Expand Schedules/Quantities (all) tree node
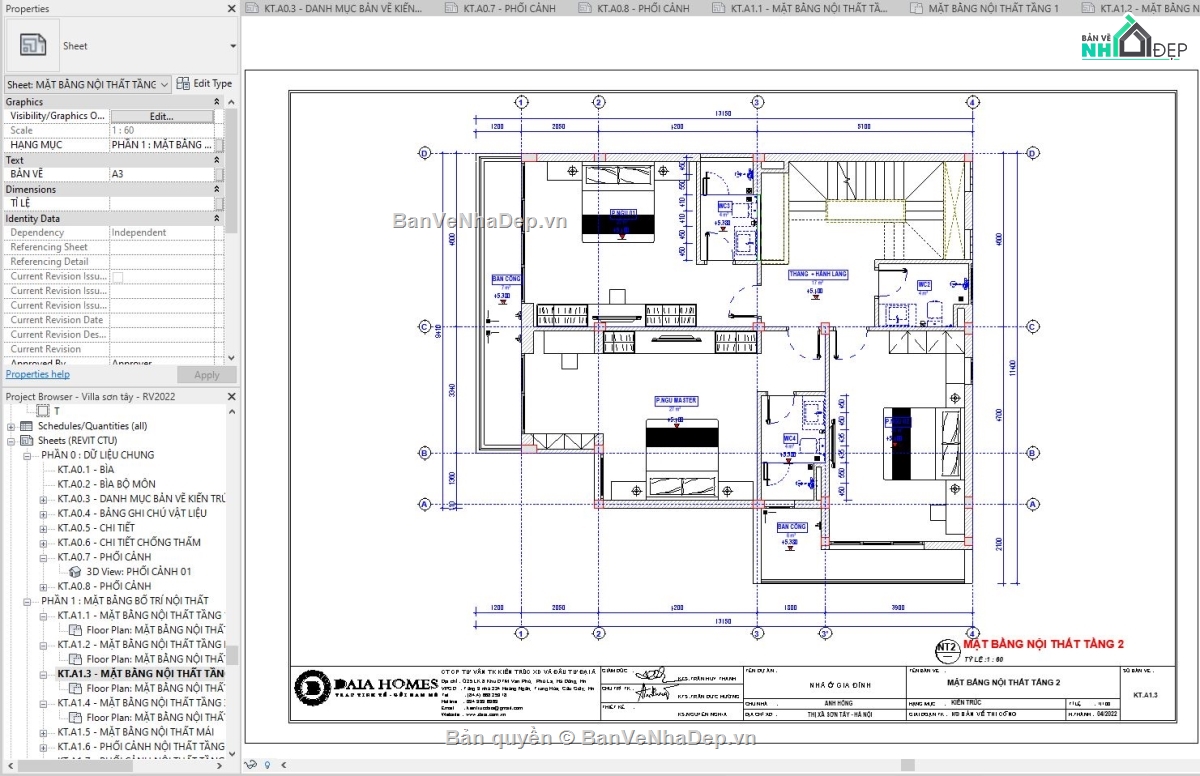The width and height of the screenshot is (1200, 776). click(x=11, y=426)
